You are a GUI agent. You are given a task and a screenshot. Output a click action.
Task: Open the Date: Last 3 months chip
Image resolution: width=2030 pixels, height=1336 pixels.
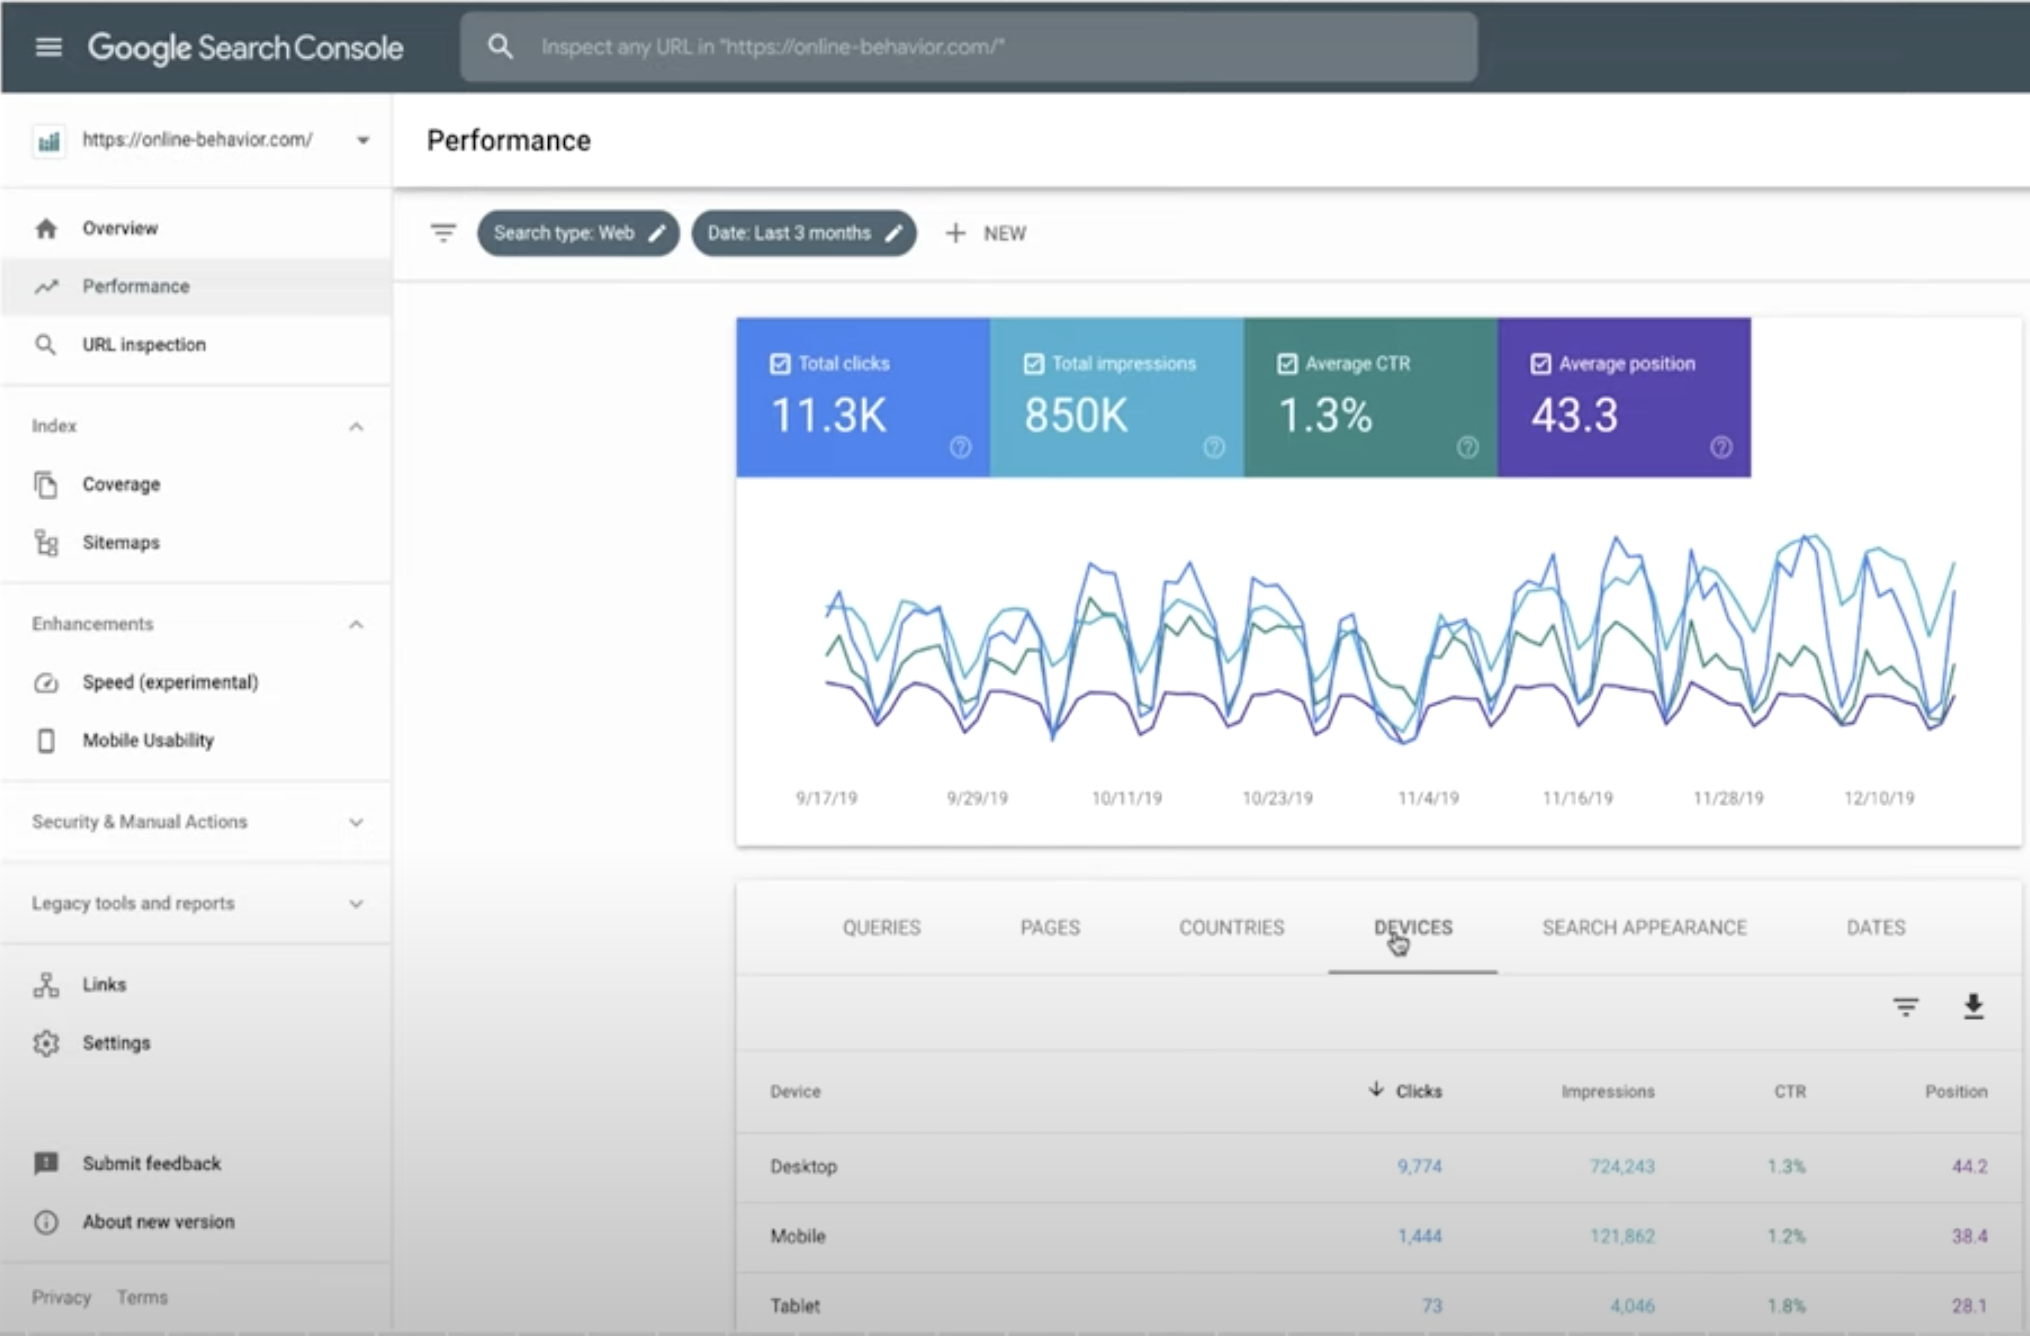(804, 233)
